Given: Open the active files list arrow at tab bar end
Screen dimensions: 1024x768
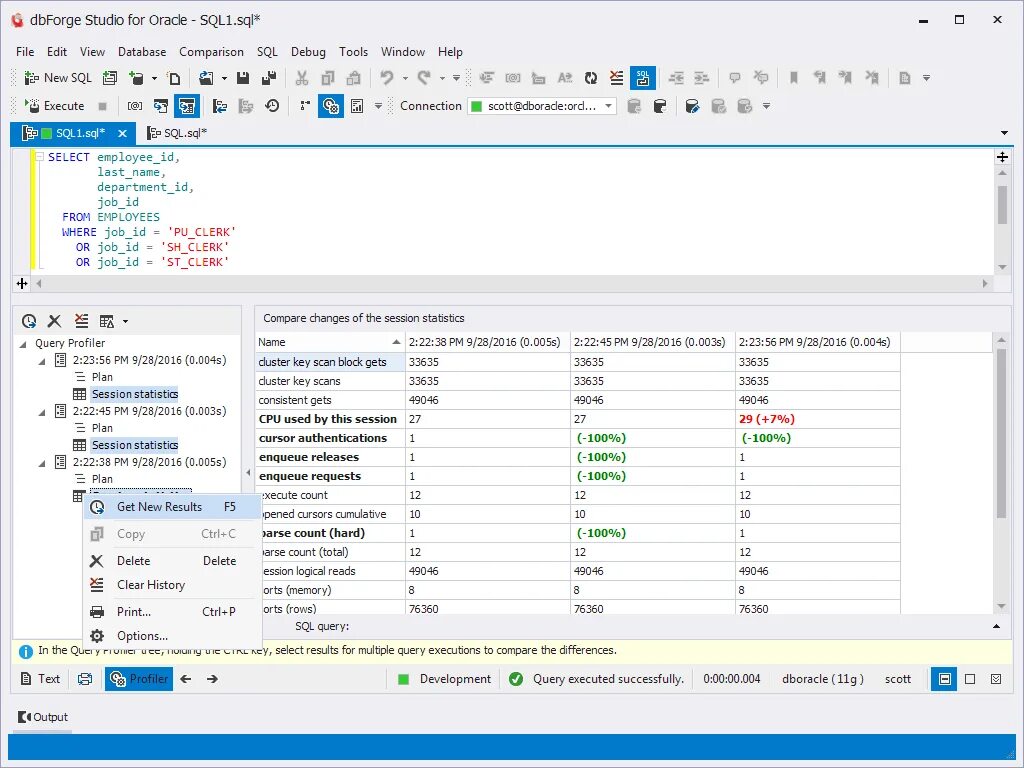Looking at the screenshot, I should (x=1004, y=133).
